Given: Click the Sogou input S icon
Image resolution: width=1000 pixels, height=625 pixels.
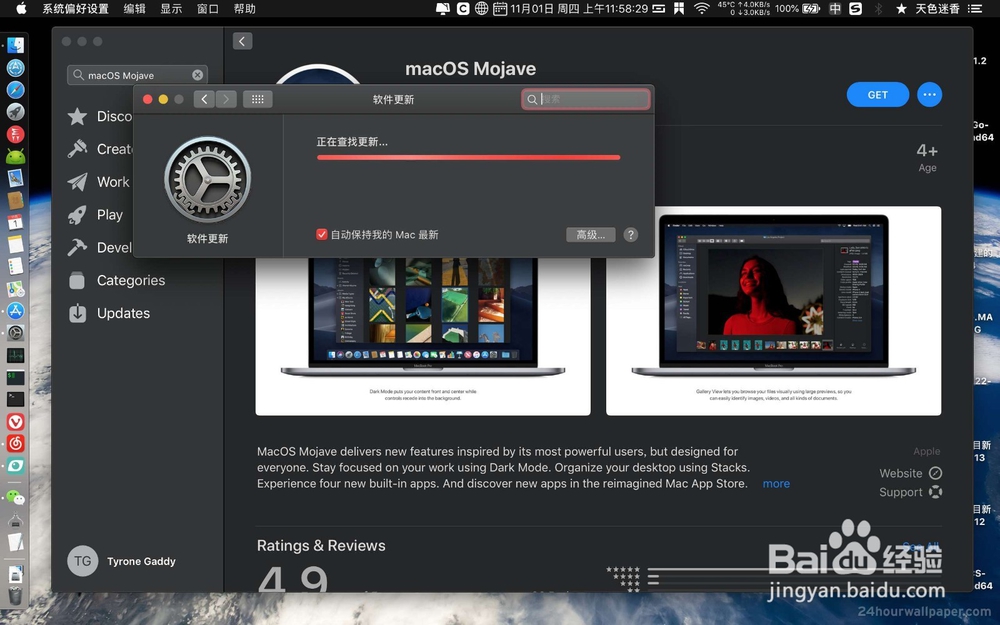Looking at the screenshot, I should coord(856,8).
